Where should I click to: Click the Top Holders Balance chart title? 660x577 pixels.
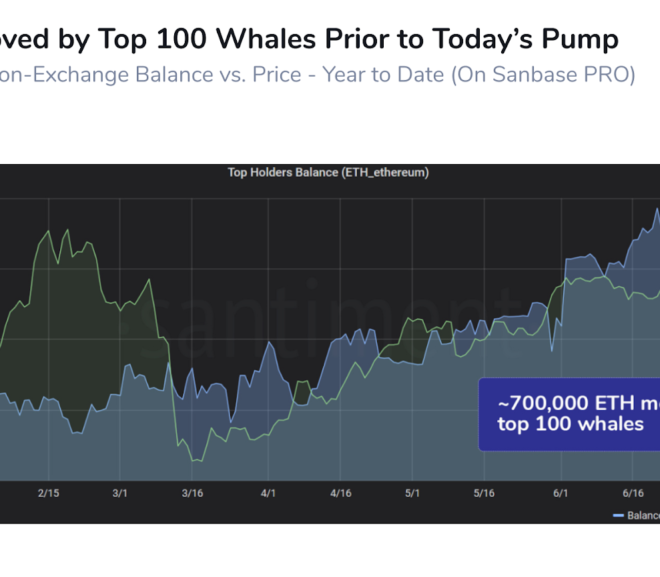coord(328,173)
